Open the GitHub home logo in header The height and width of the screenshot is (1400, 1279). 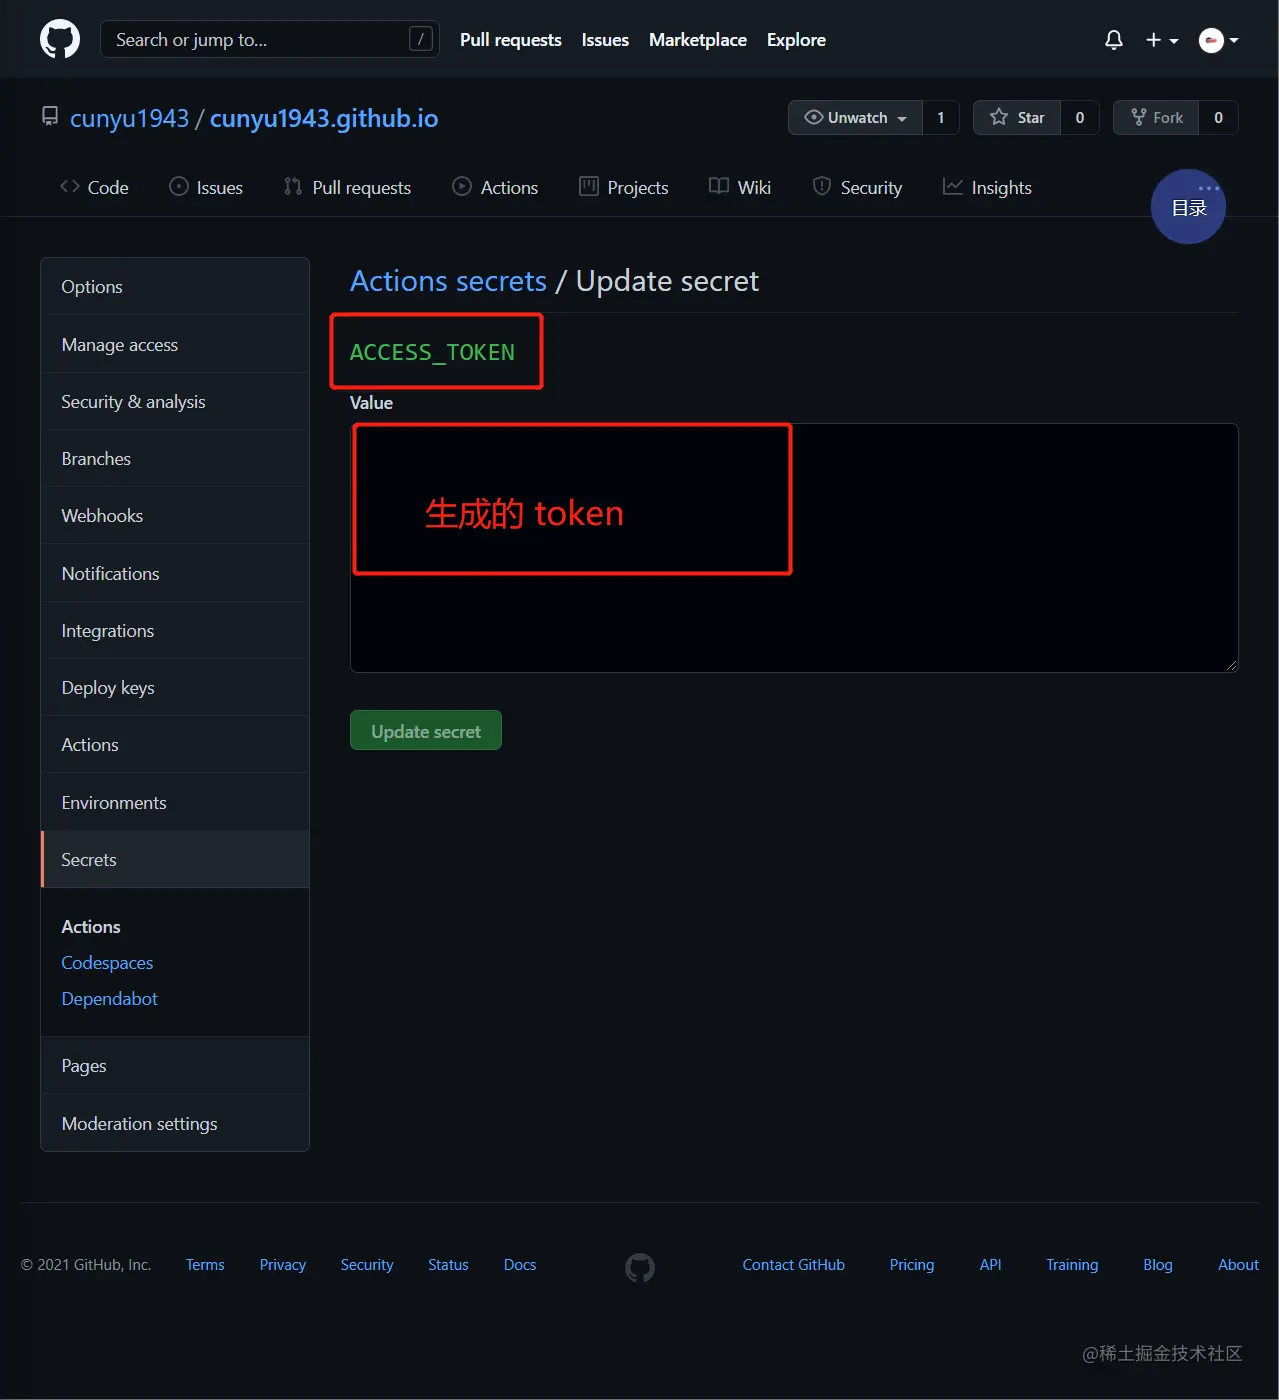pyautogui.click(x=60, y=40)
